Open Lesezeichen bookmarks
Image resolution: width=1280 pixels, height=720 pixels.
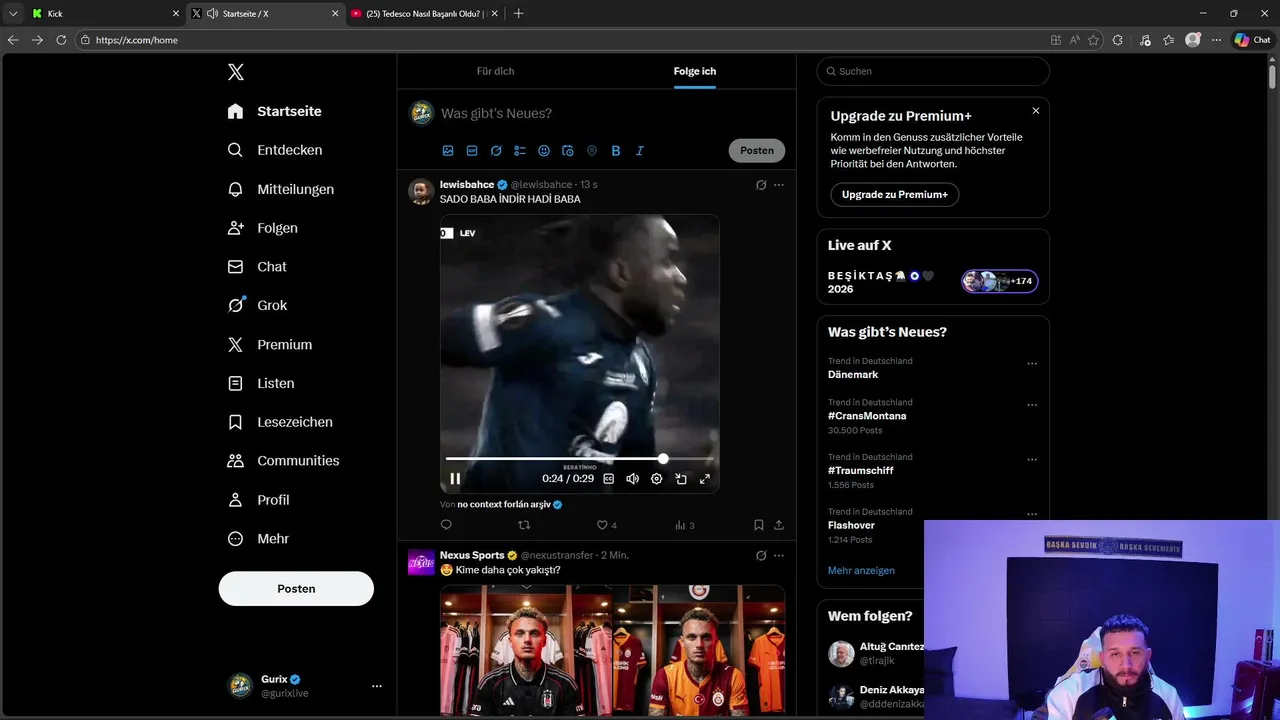point(280,422)
